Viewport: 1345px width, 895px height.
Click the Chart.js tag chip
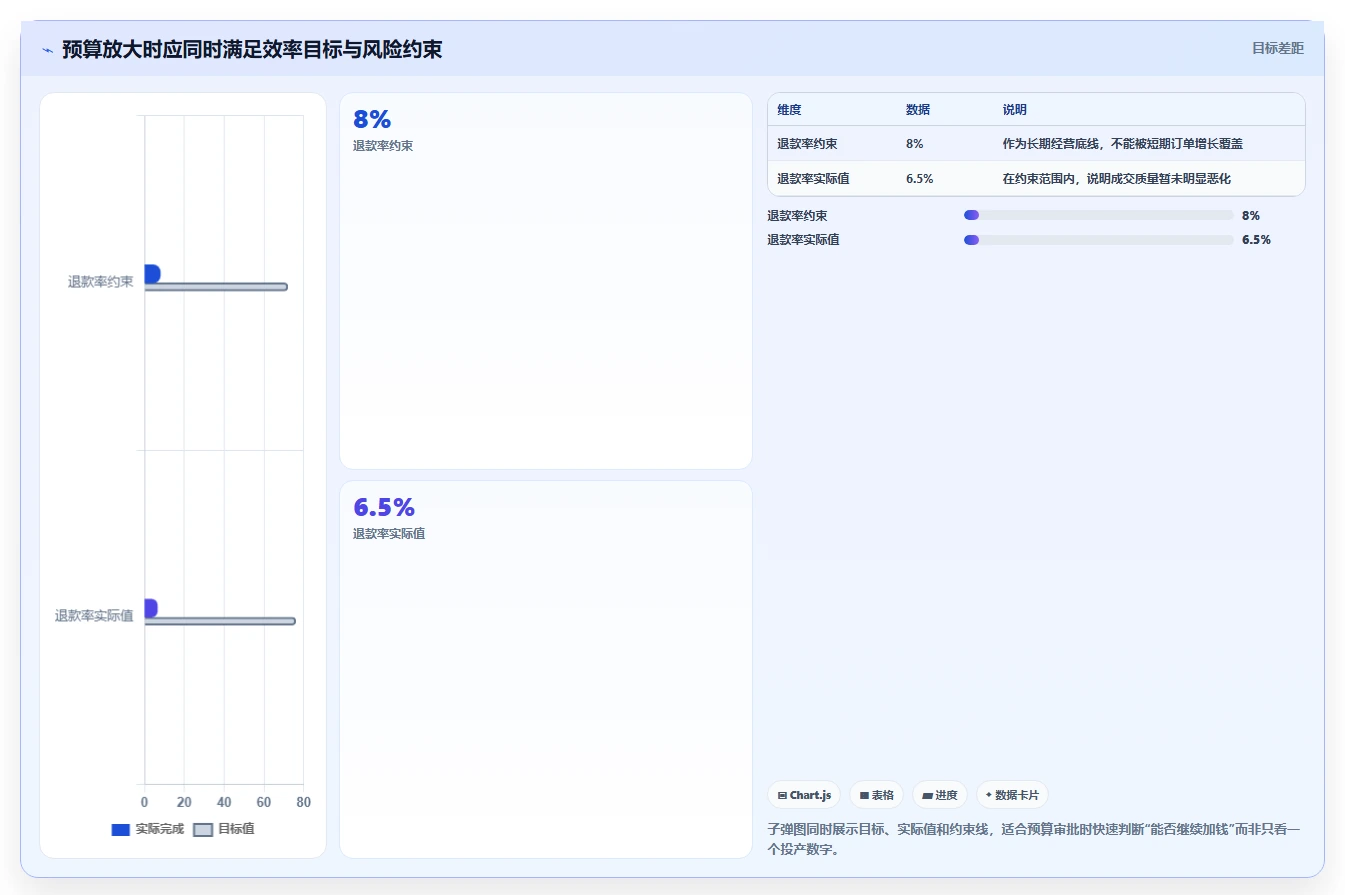pos(804,795)
